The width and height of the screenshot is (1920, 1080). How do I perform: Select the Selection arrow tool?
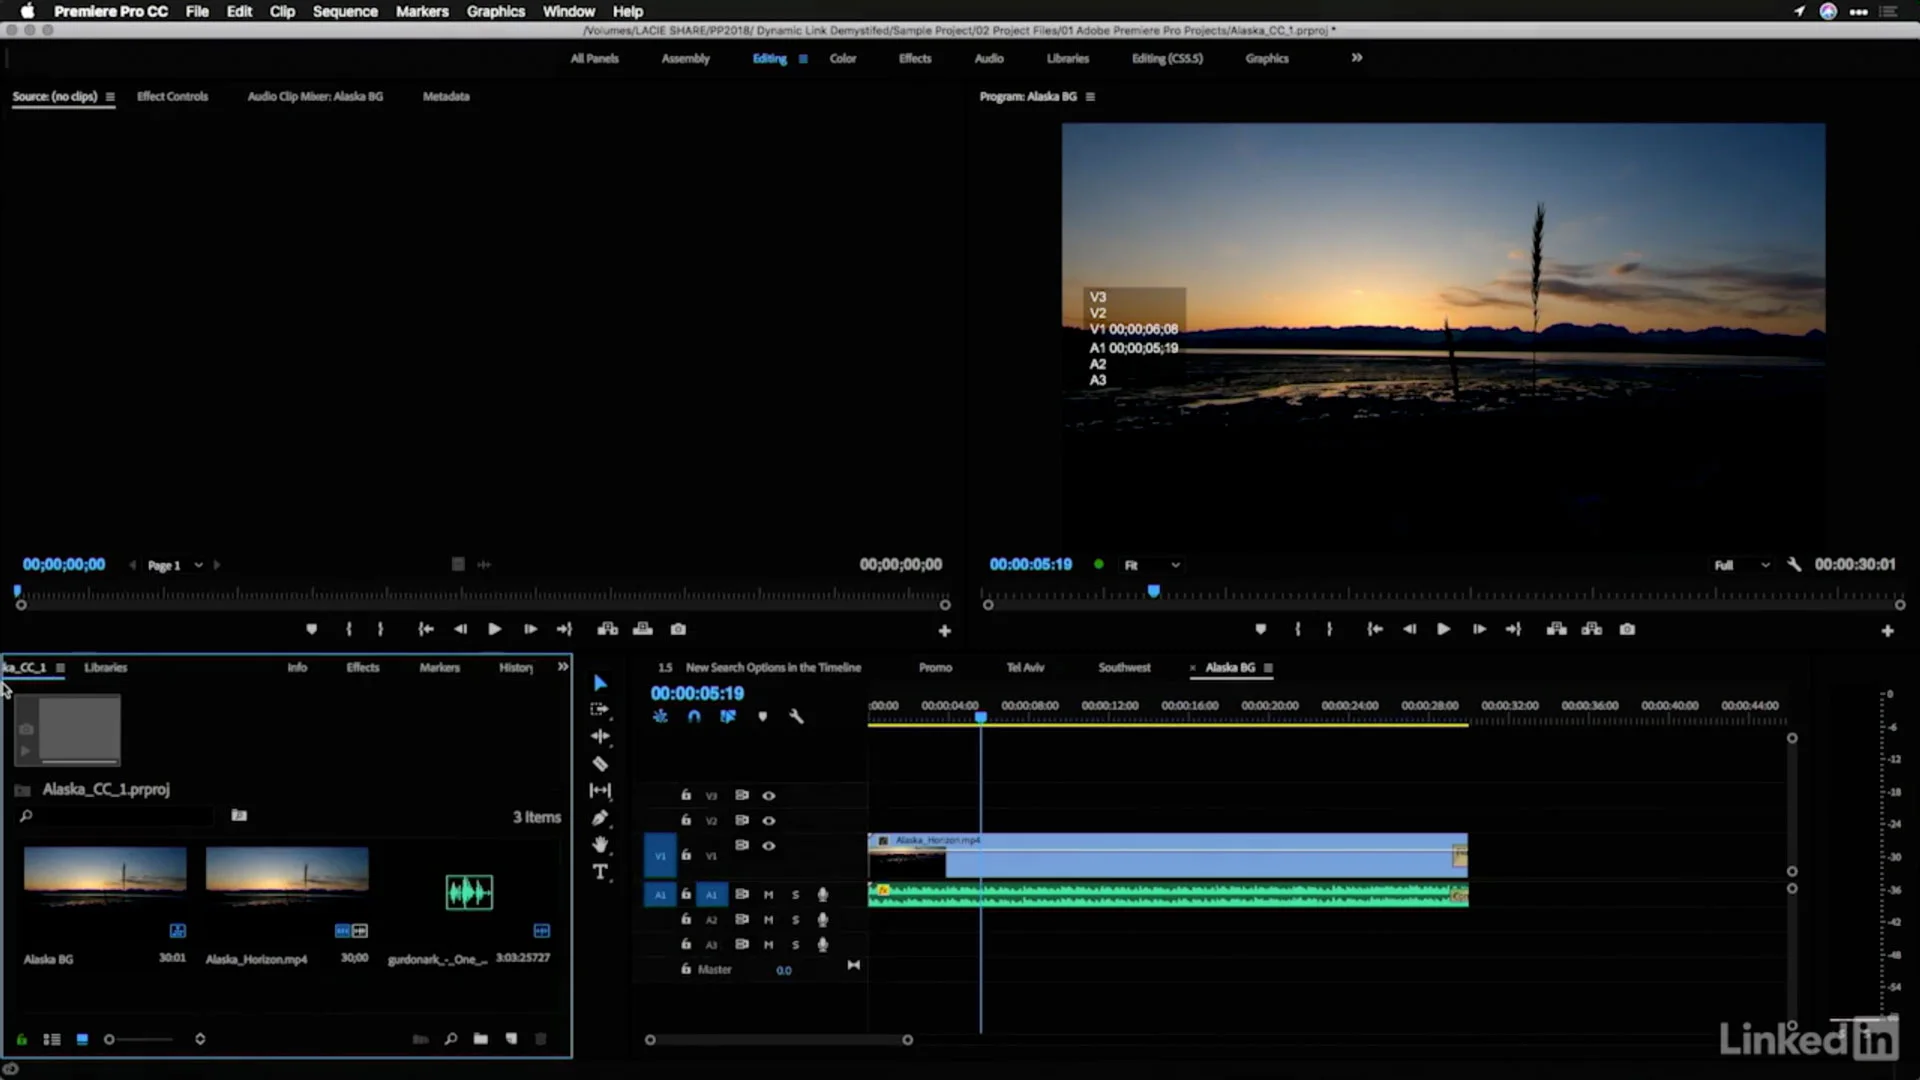(x=600, y=683)
